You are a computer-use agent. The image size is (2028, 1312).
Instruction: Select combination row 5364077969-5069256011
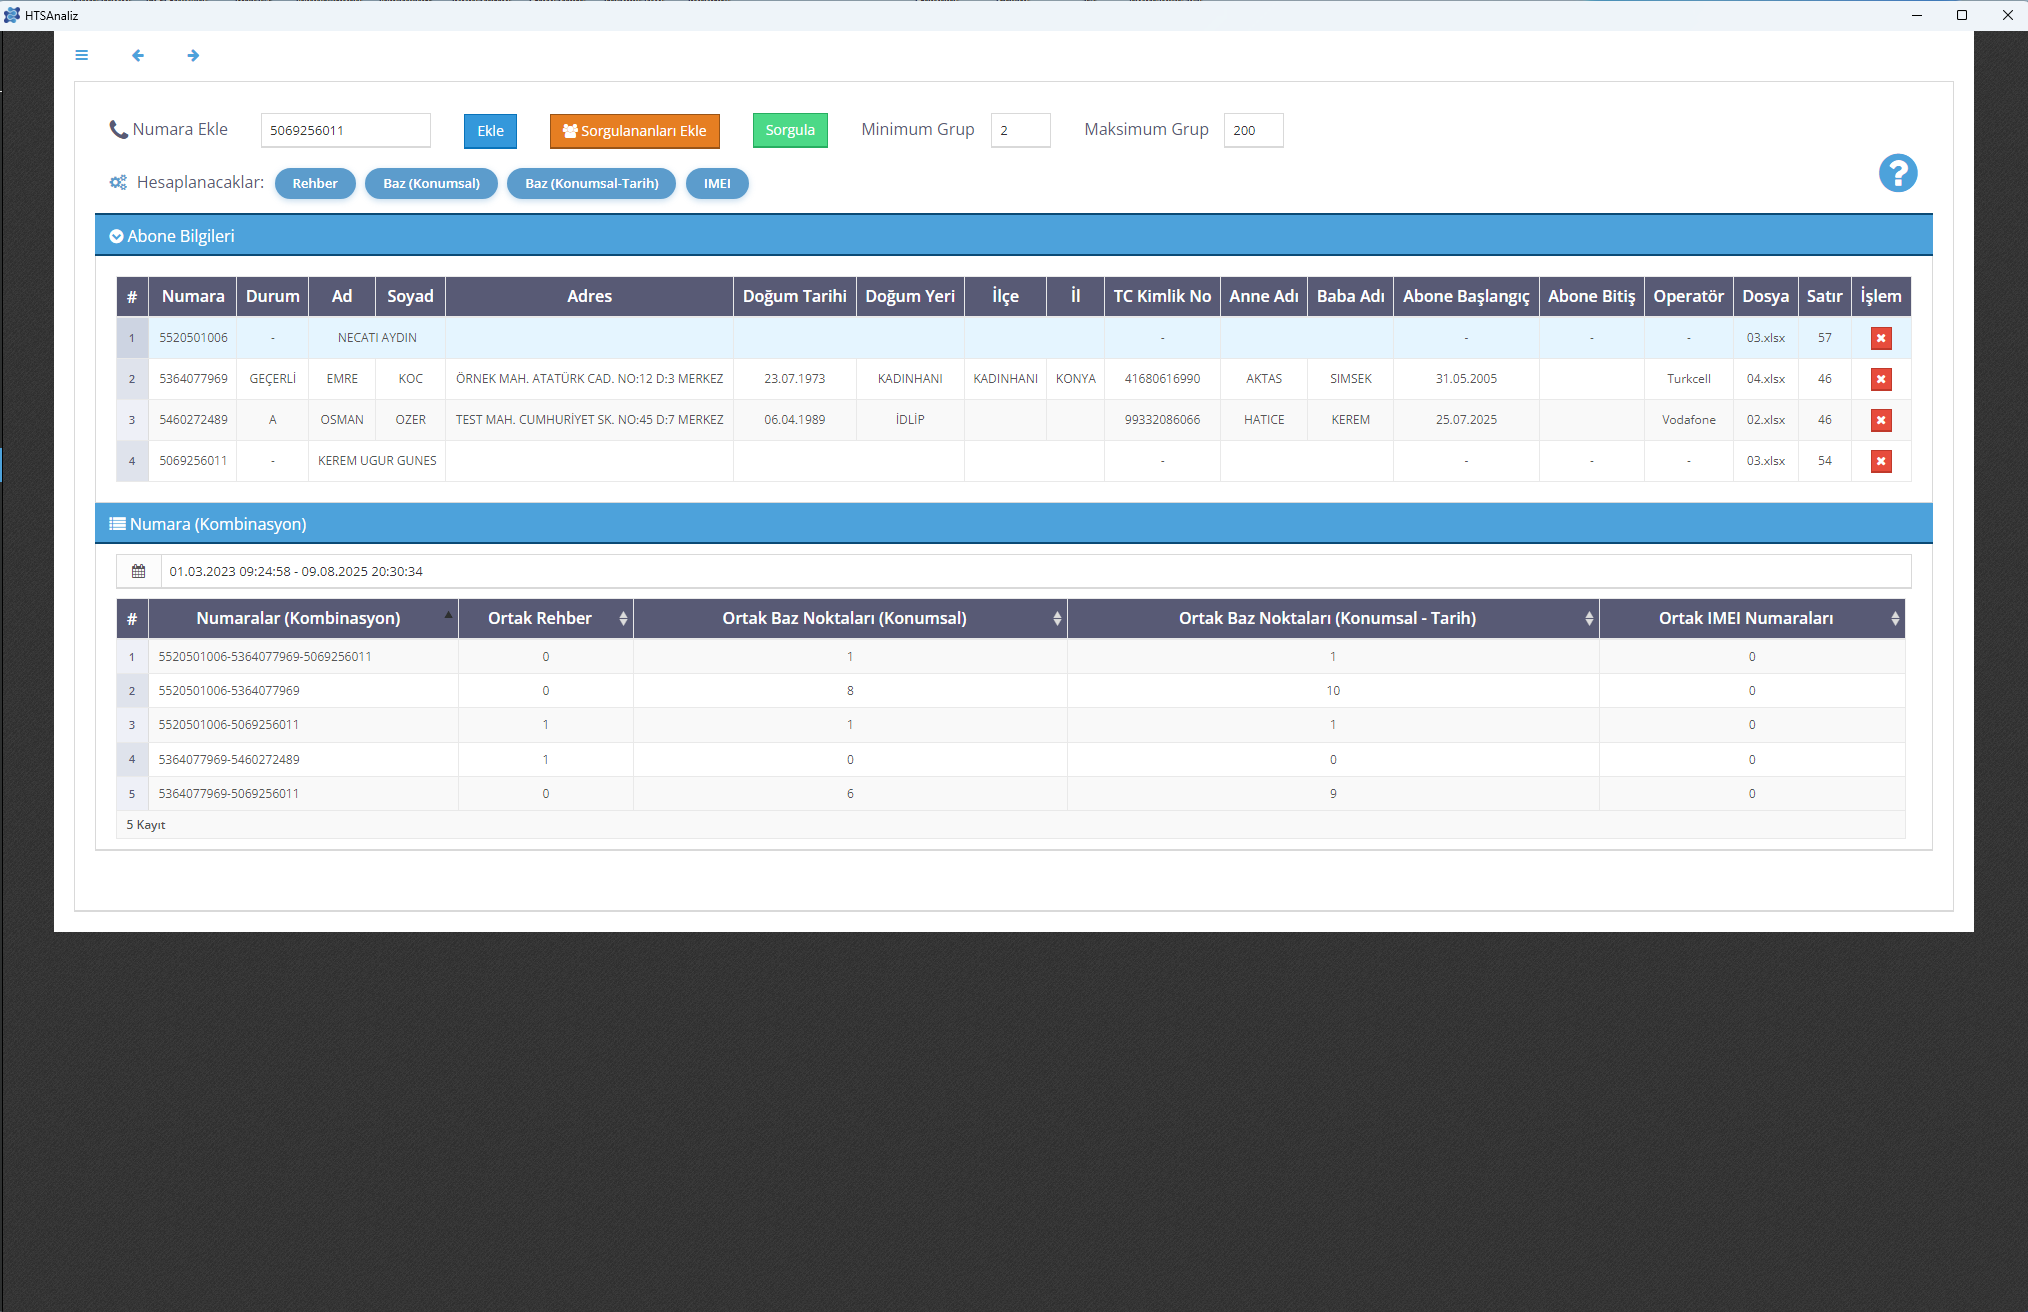click(1011, 793)
